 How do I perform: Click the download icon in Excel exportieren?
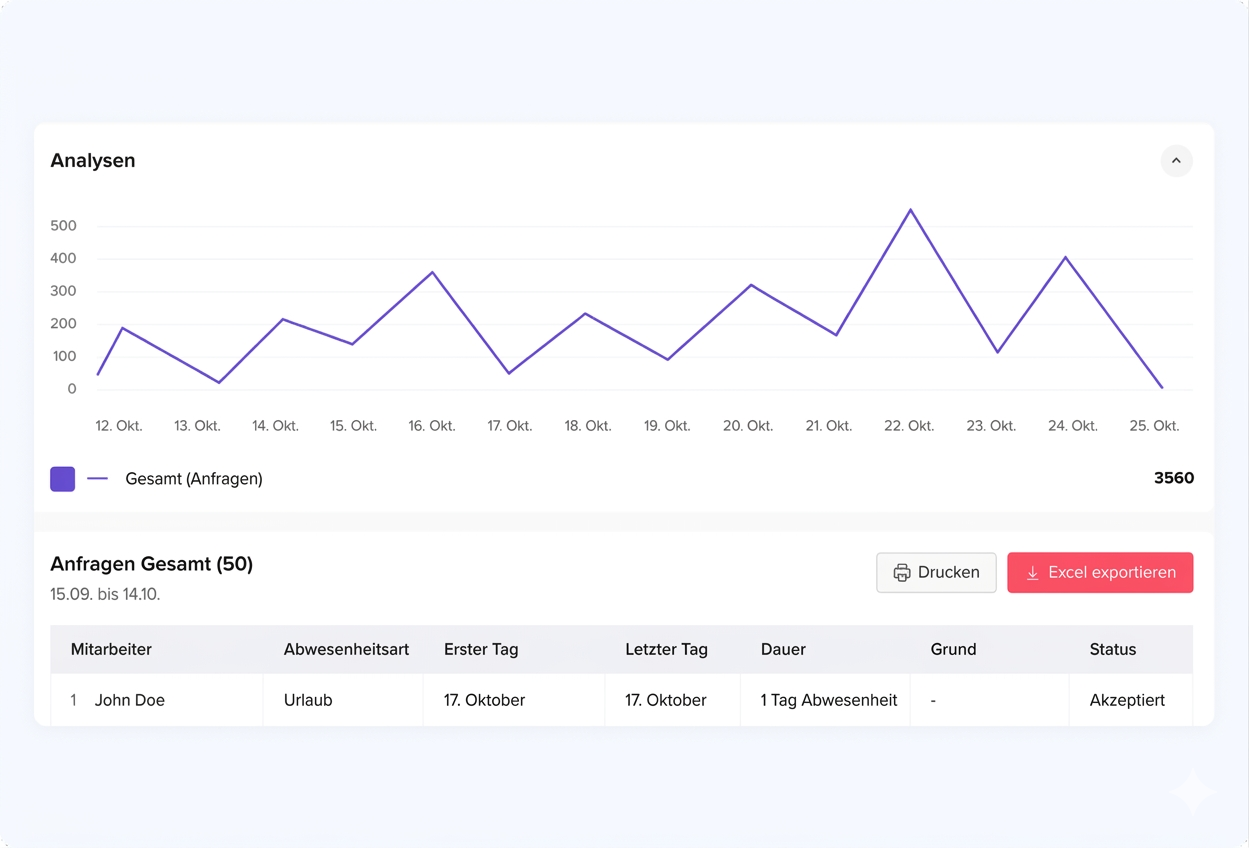click(1032, 573)
